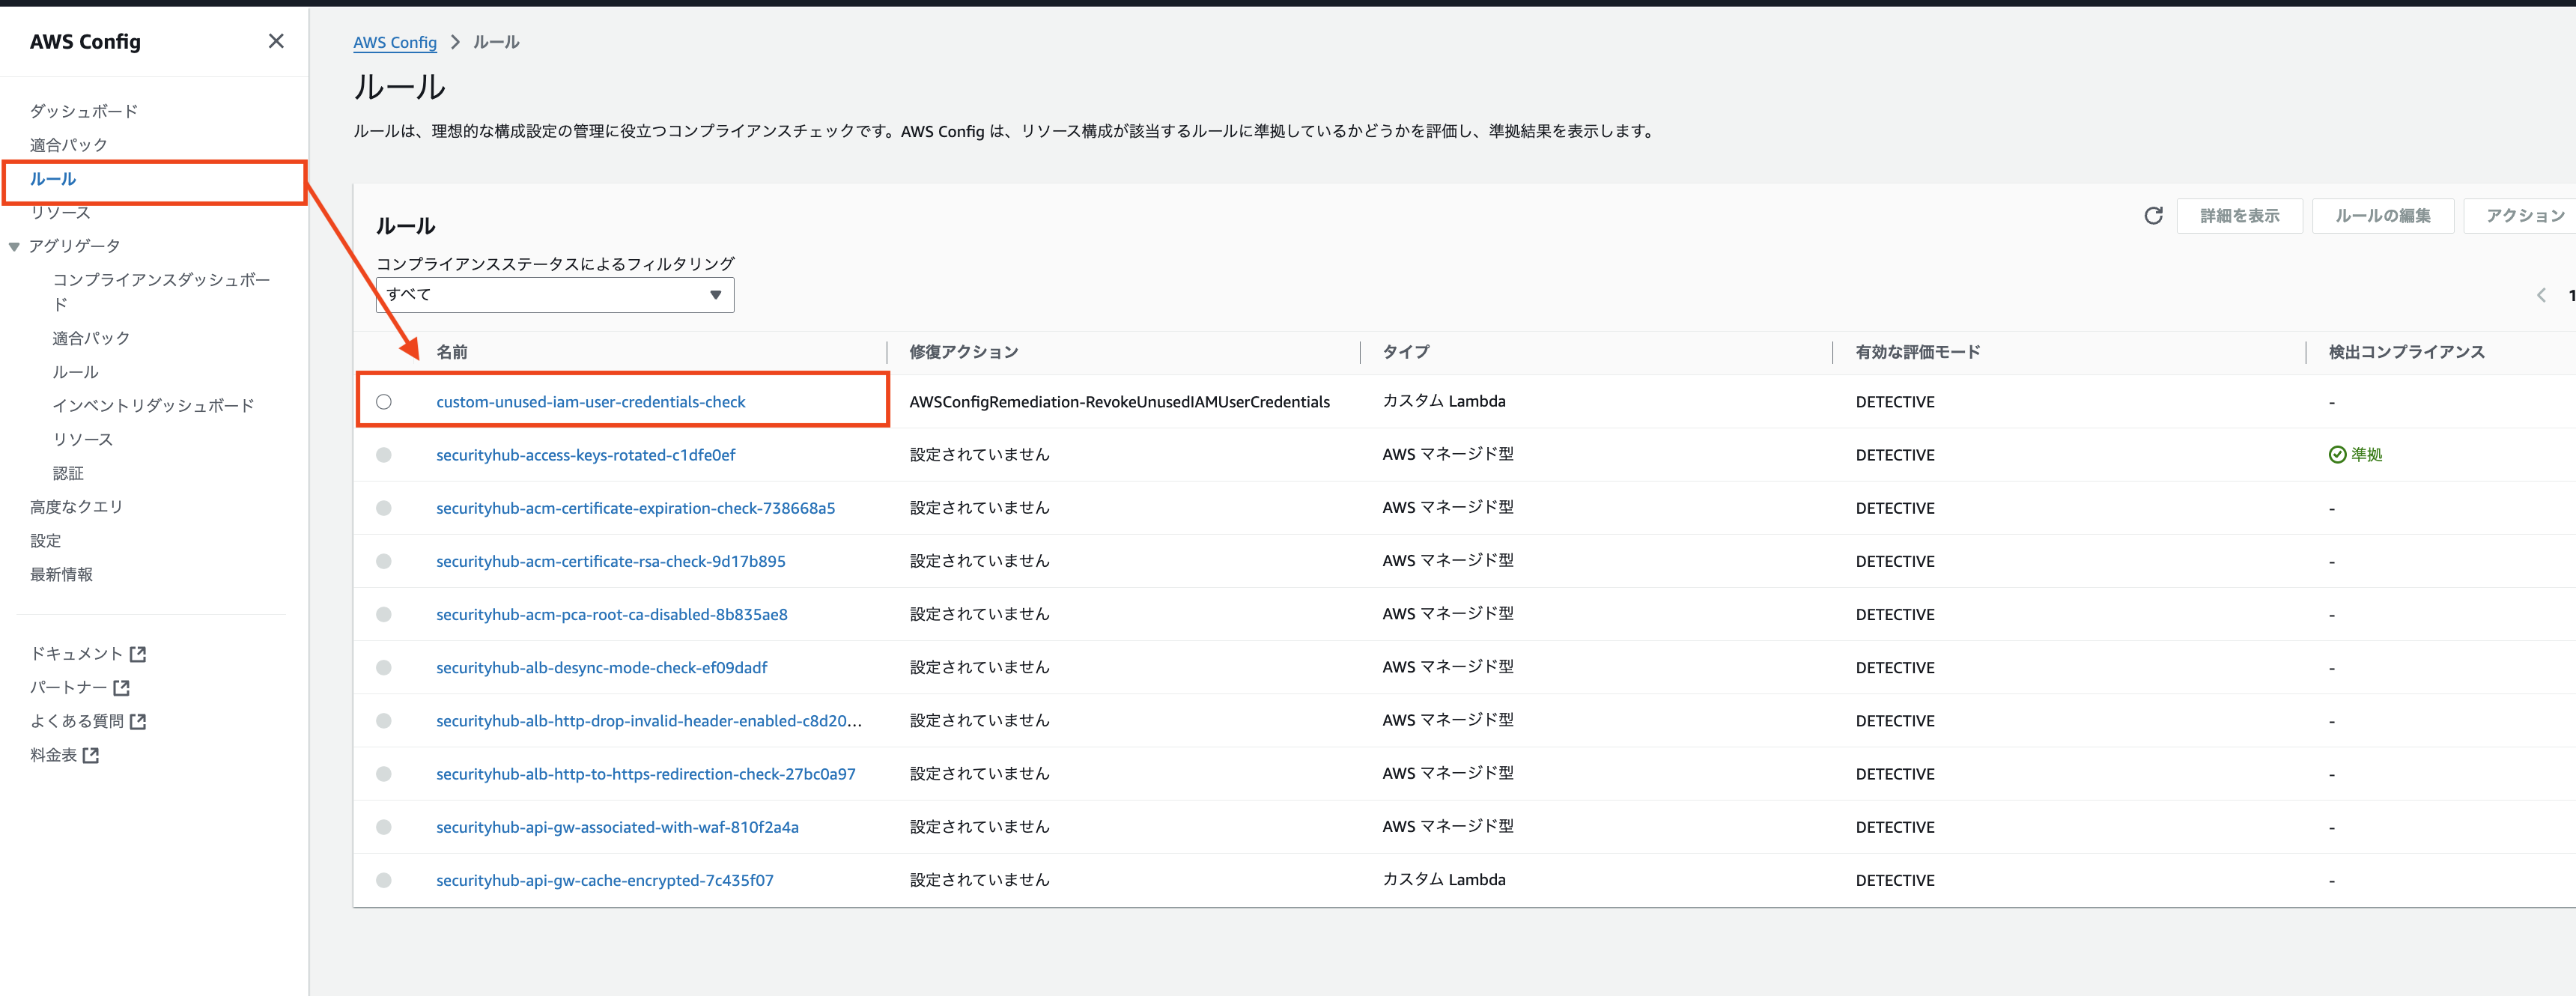The height and width of the screenshot is (996, 2576).
Task: Click the external link icon next to 料金表
Action: [91, 755]
